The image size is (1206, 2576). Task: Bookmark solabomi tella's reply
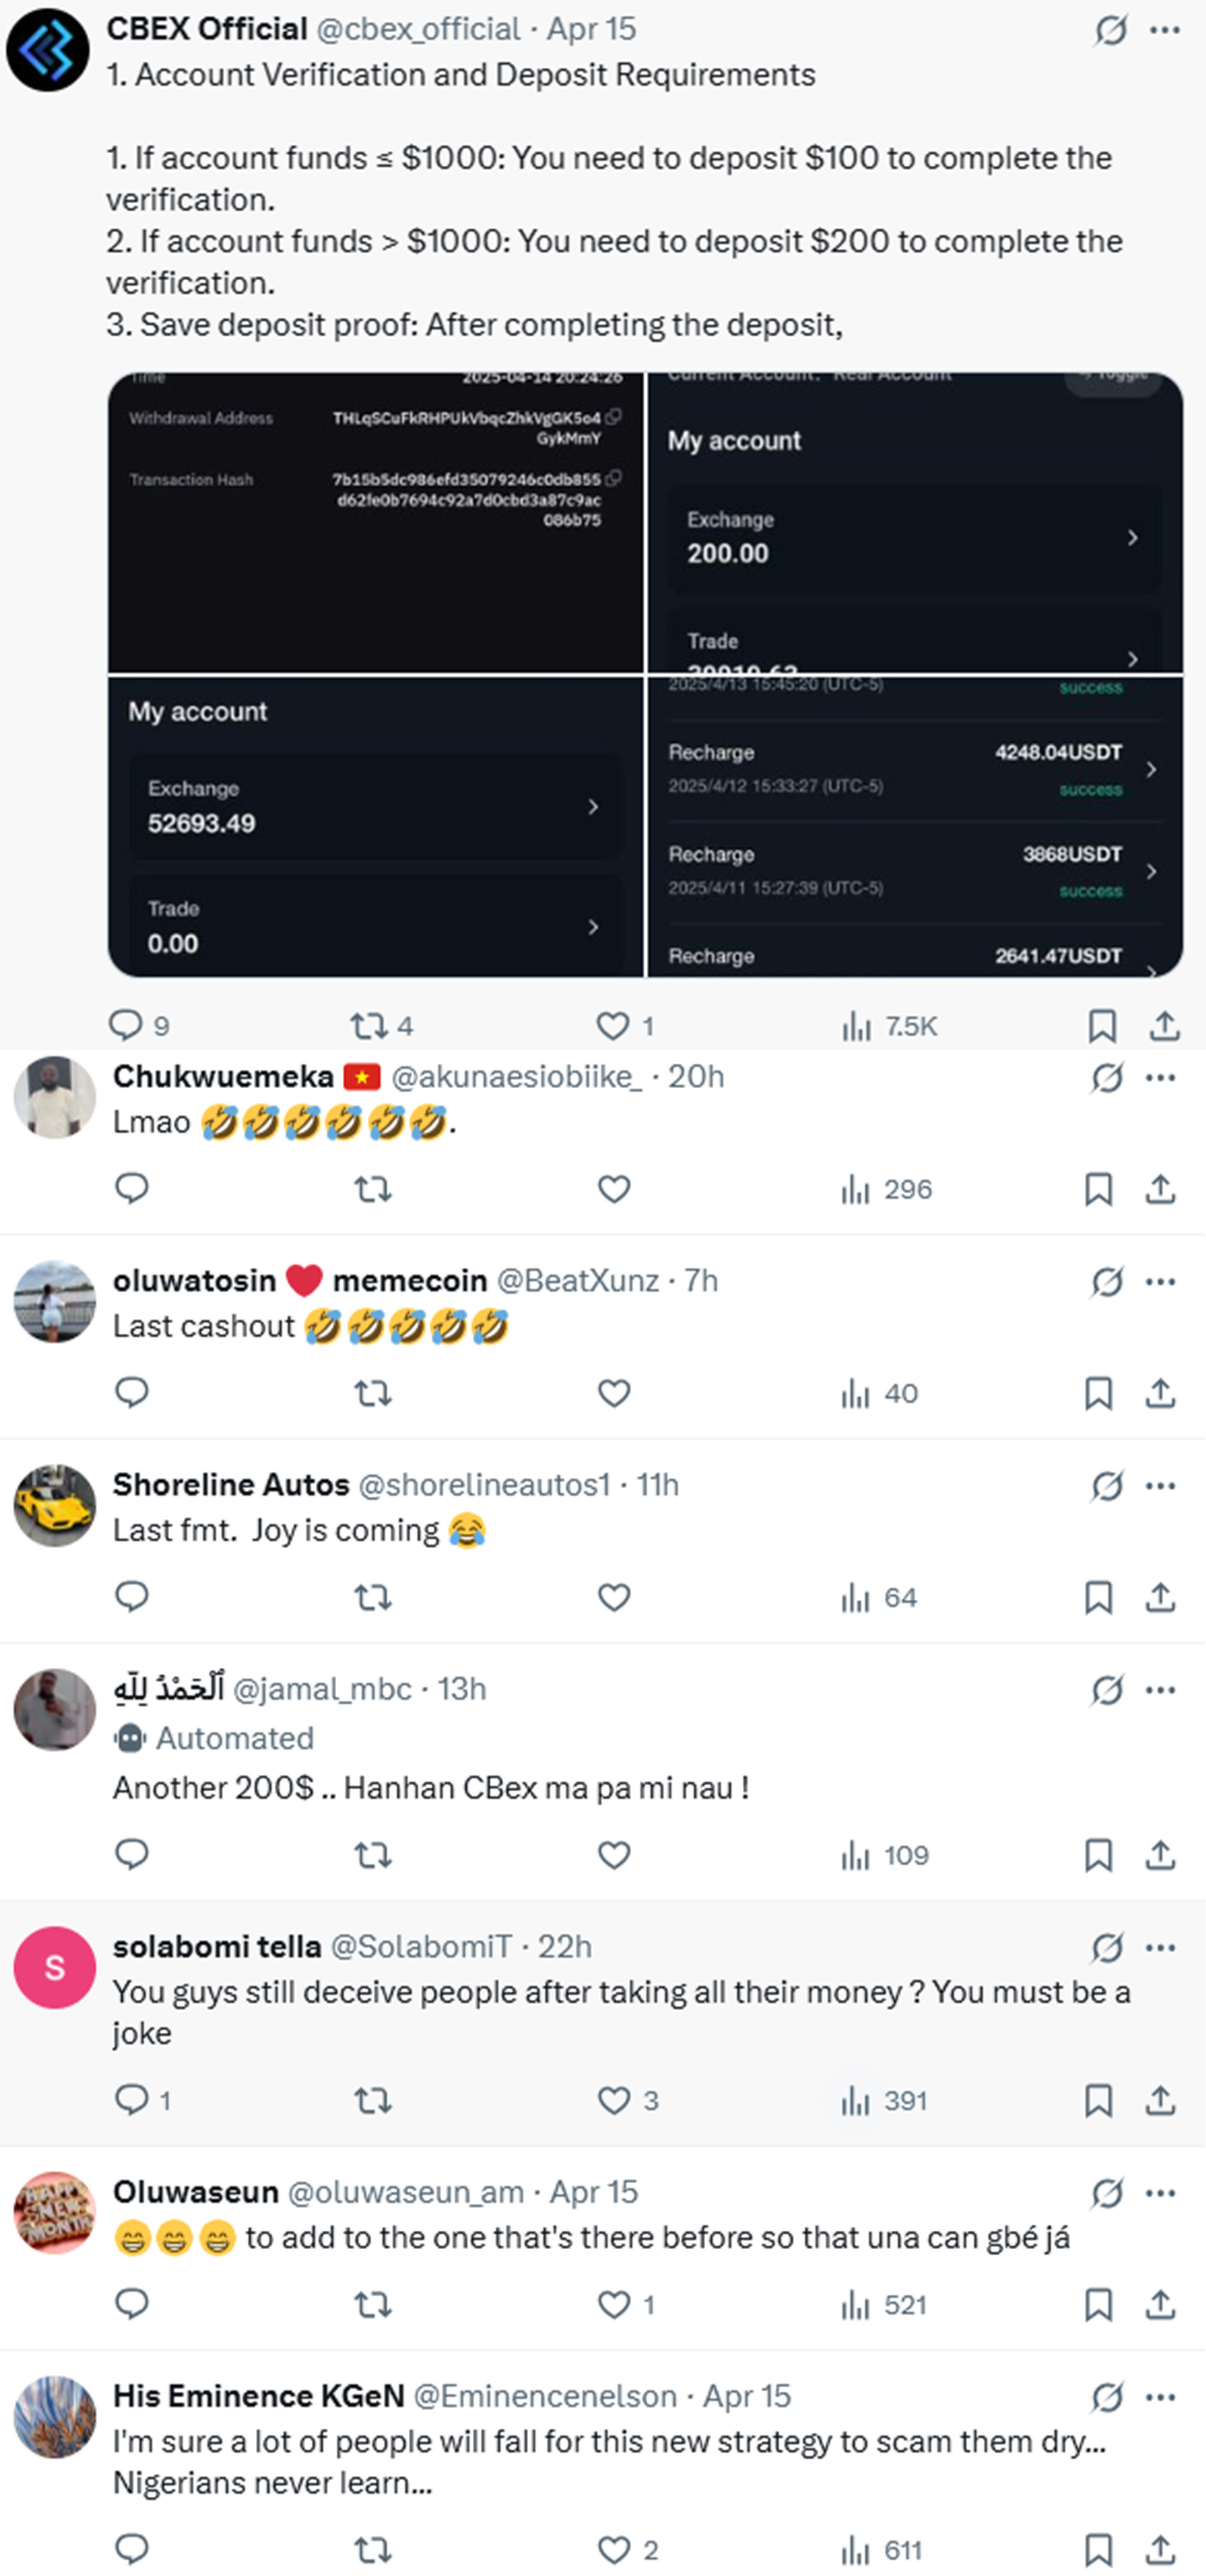tap(1098, 2100)
